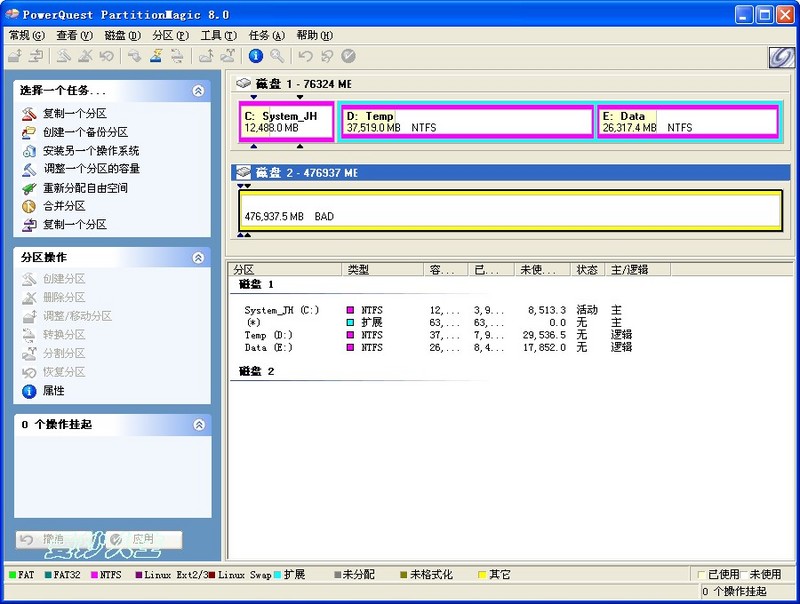Screen dimensions: 800x604
Task: Toggle the 未使用 legend checkbox
Action: pyautogui.click(x=744, y=574)
